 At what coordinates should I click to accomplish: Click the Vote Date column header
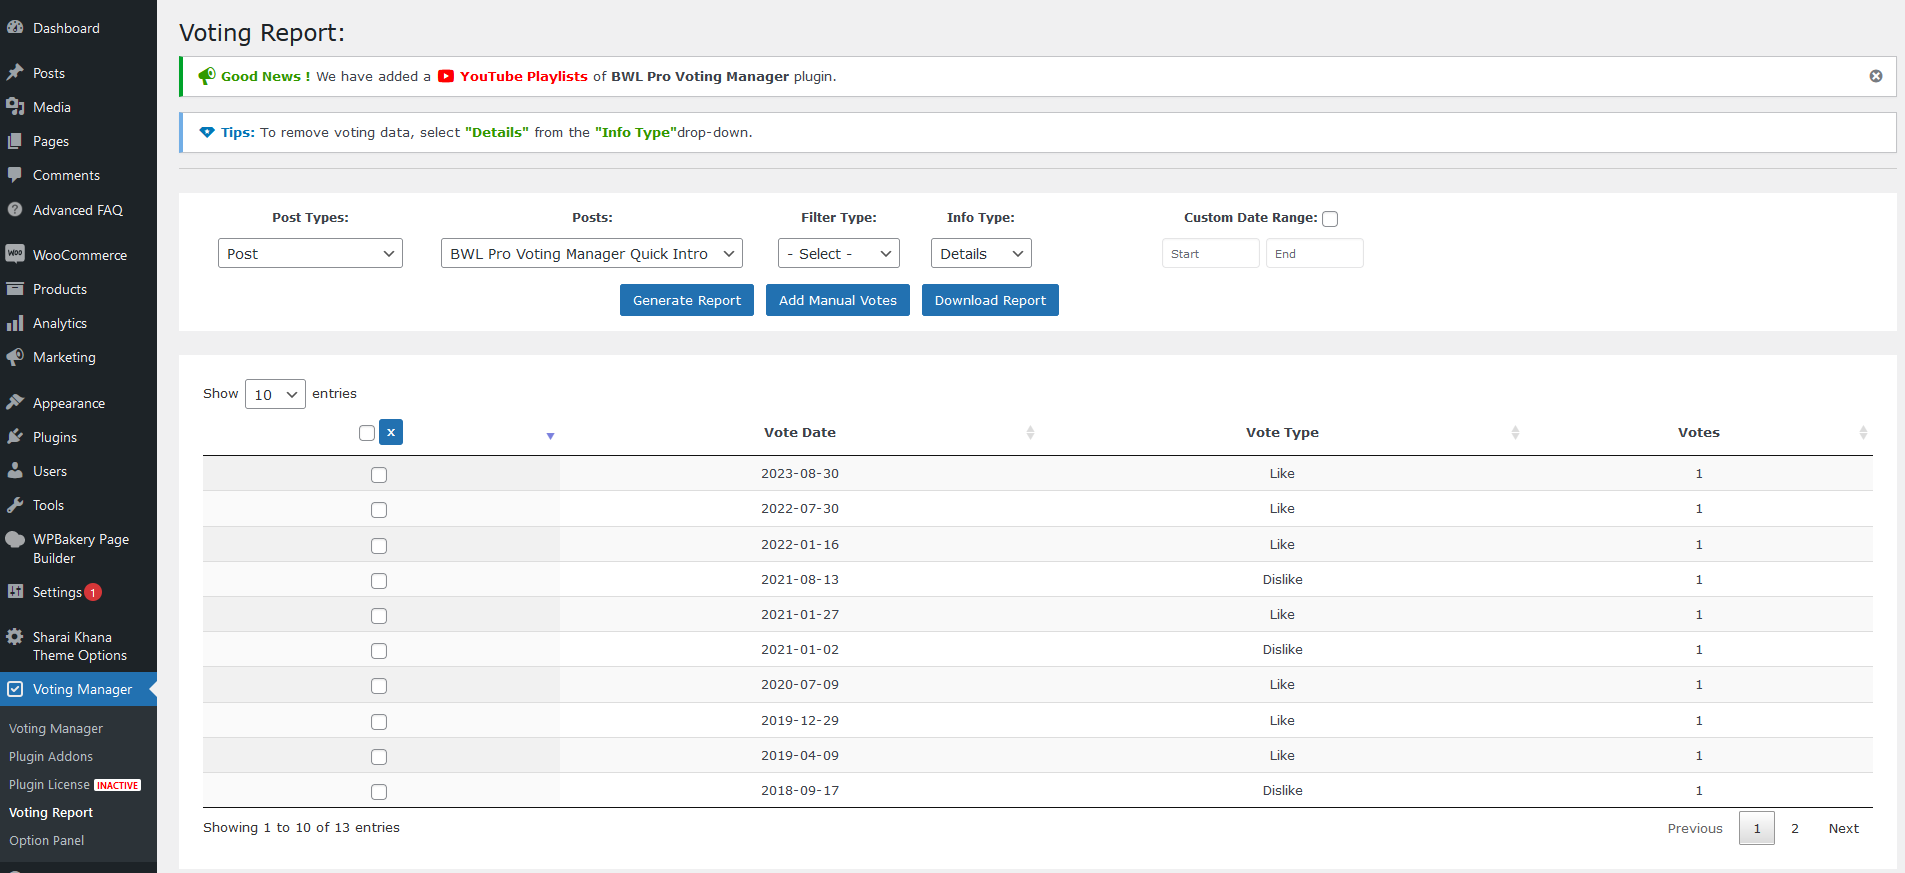pyautogui.click(x=800, y=432)
